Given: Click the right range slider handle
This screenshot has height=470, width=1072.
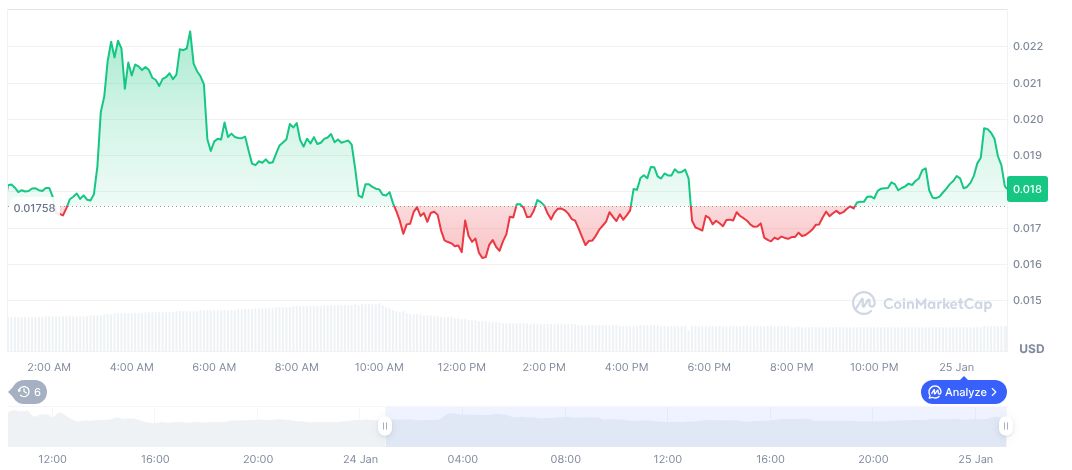Looking at the screenshot, I should point(1005,426).
